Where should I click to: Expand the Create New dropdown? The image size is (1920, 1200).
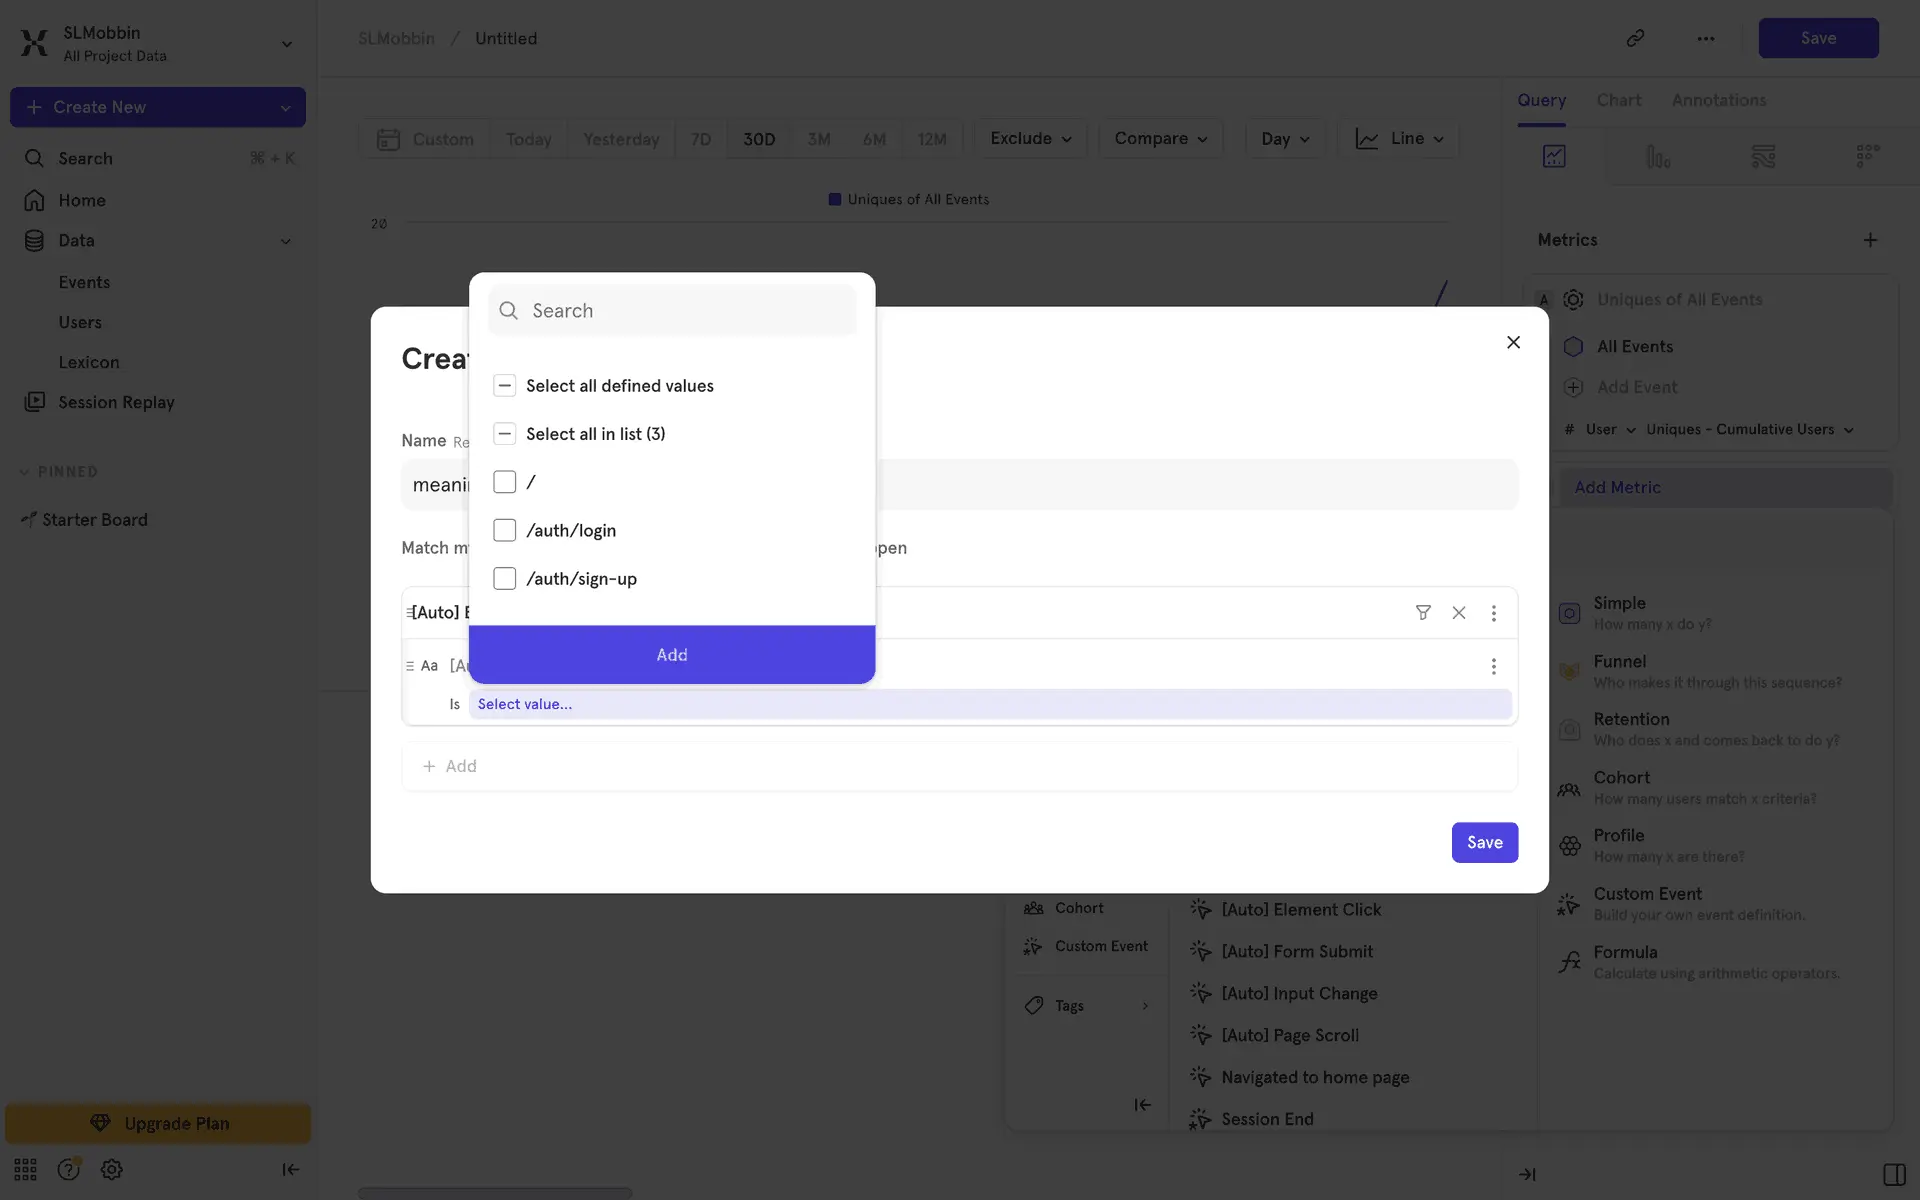[x=285, y=107]
